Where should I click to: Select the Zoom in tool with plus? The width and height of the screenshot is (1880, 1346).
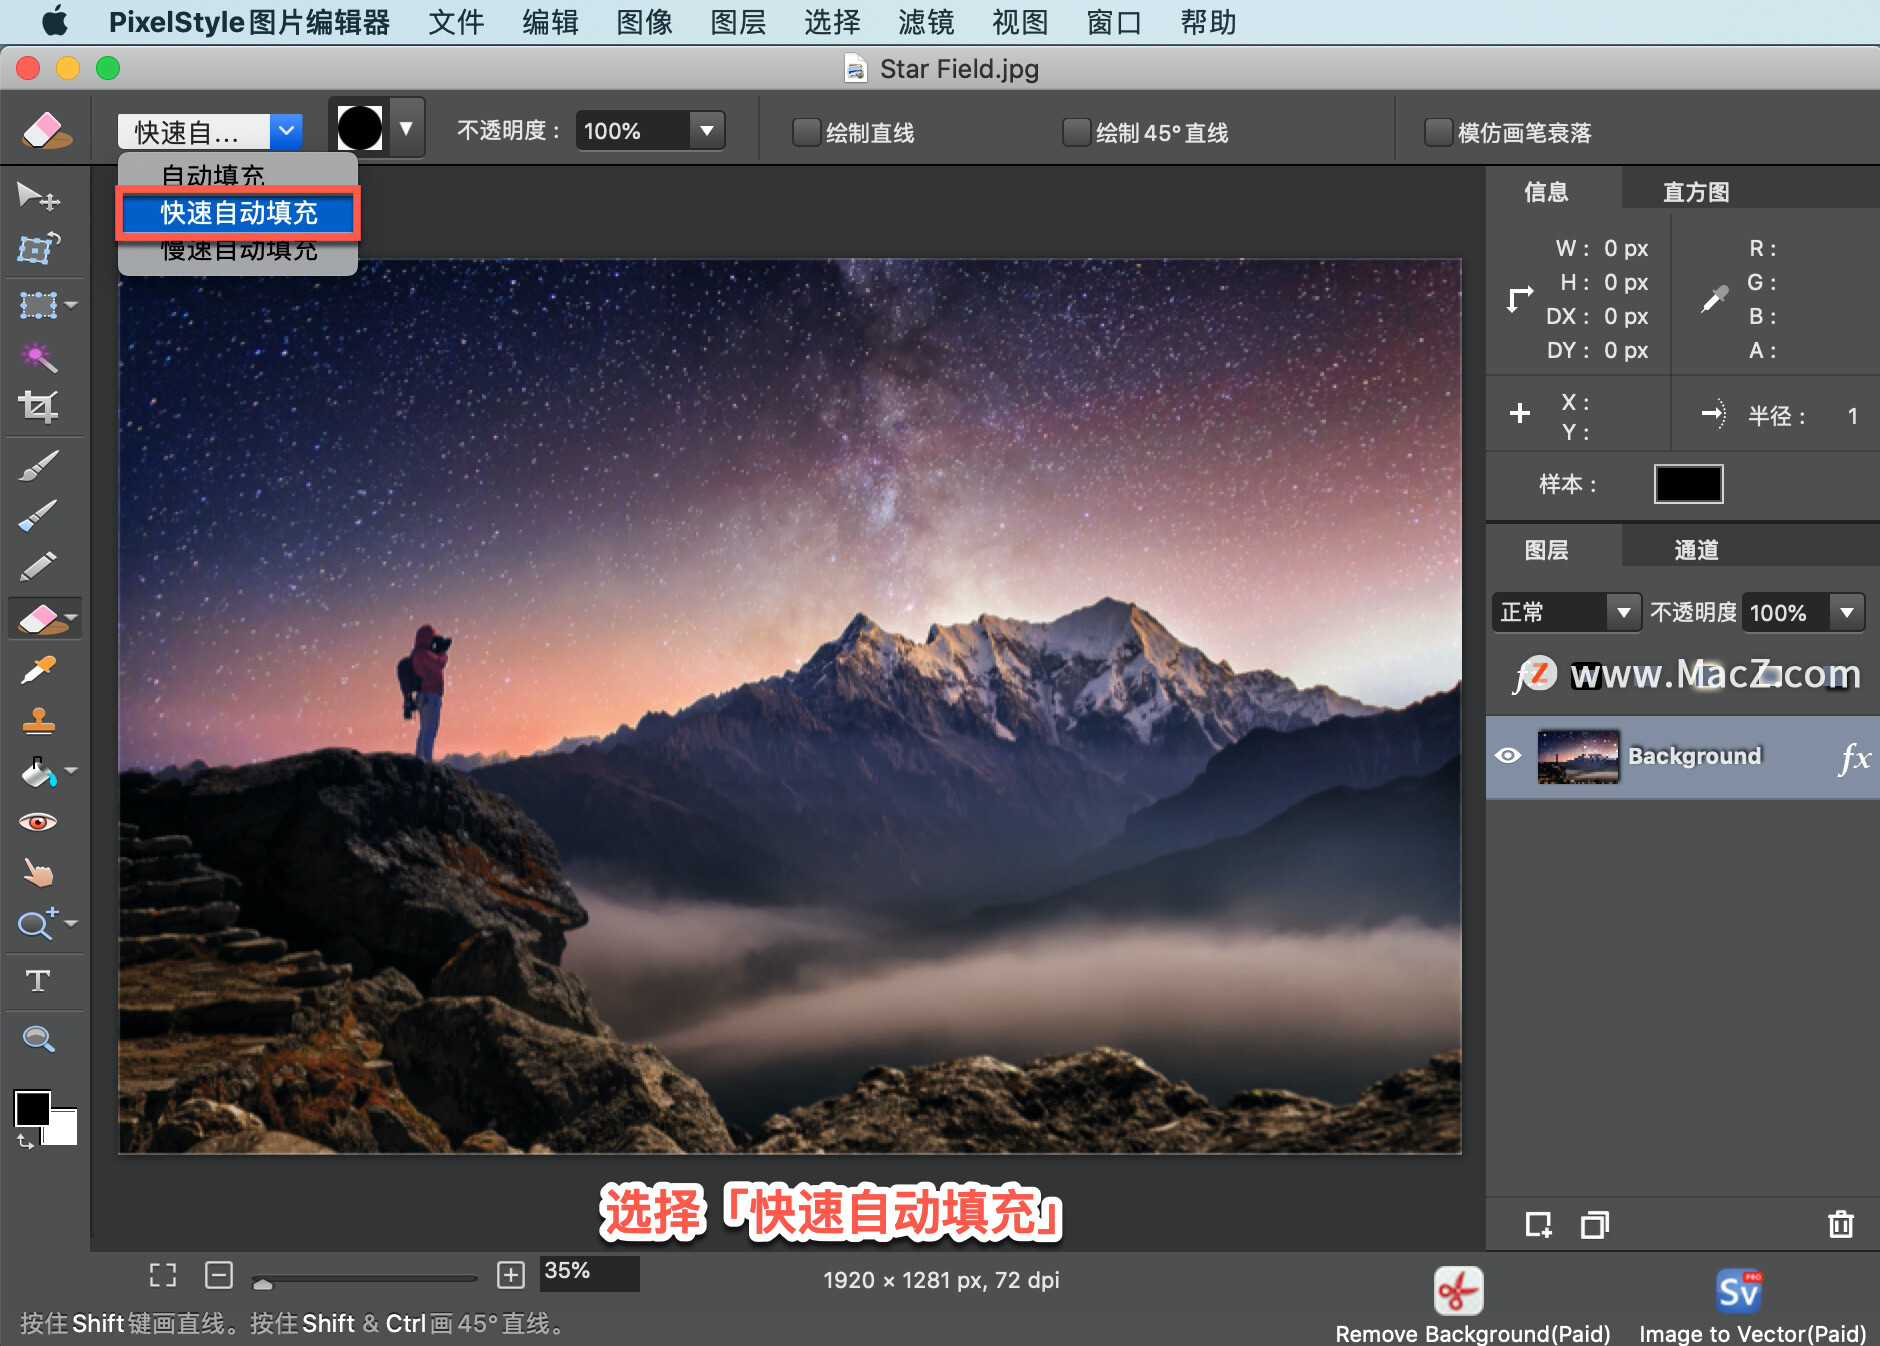coord(36,923)
